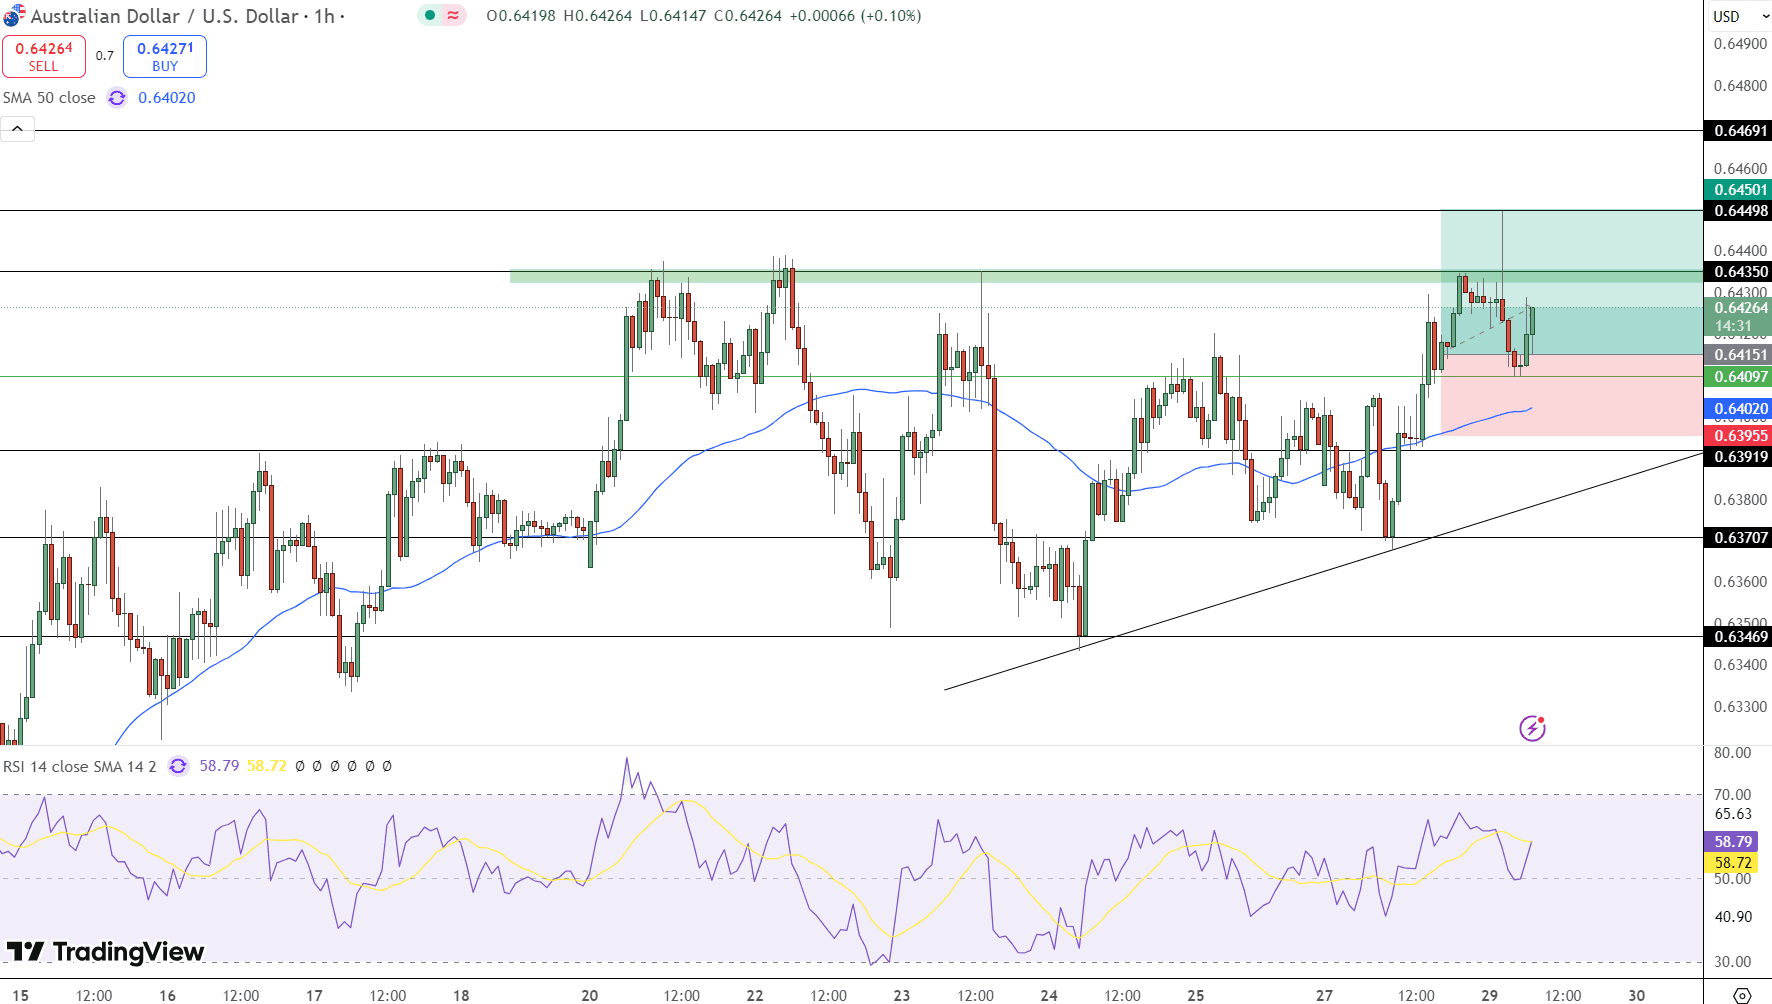Click the purple lightning bolt alert icon

point(1532,728)
